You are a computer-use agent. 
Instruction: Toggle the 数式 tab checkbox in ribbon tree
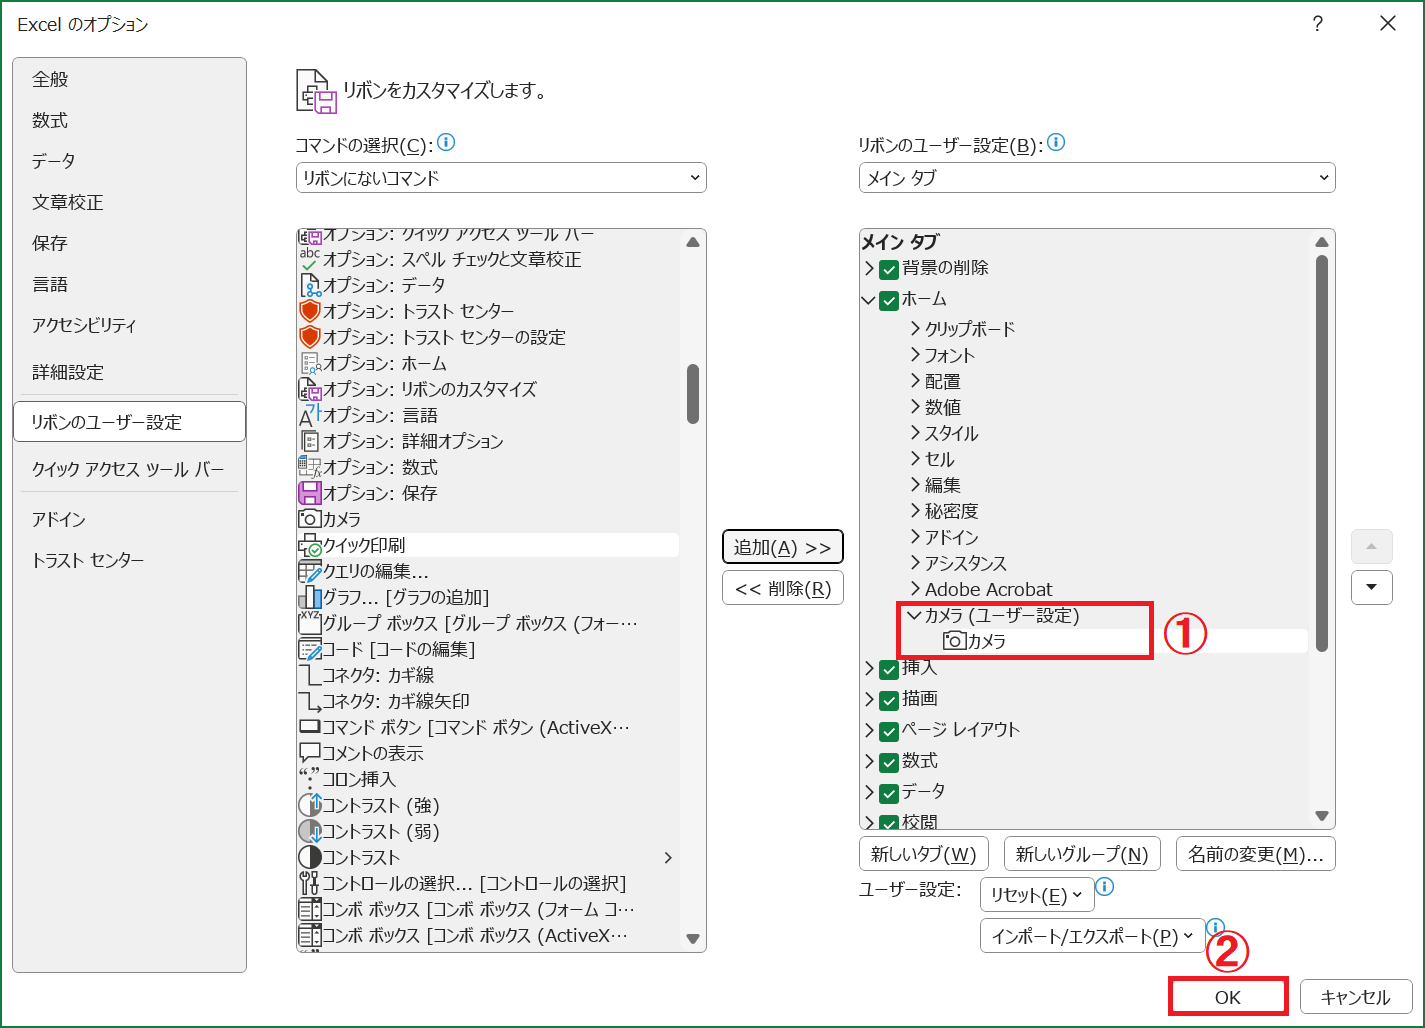889,762
